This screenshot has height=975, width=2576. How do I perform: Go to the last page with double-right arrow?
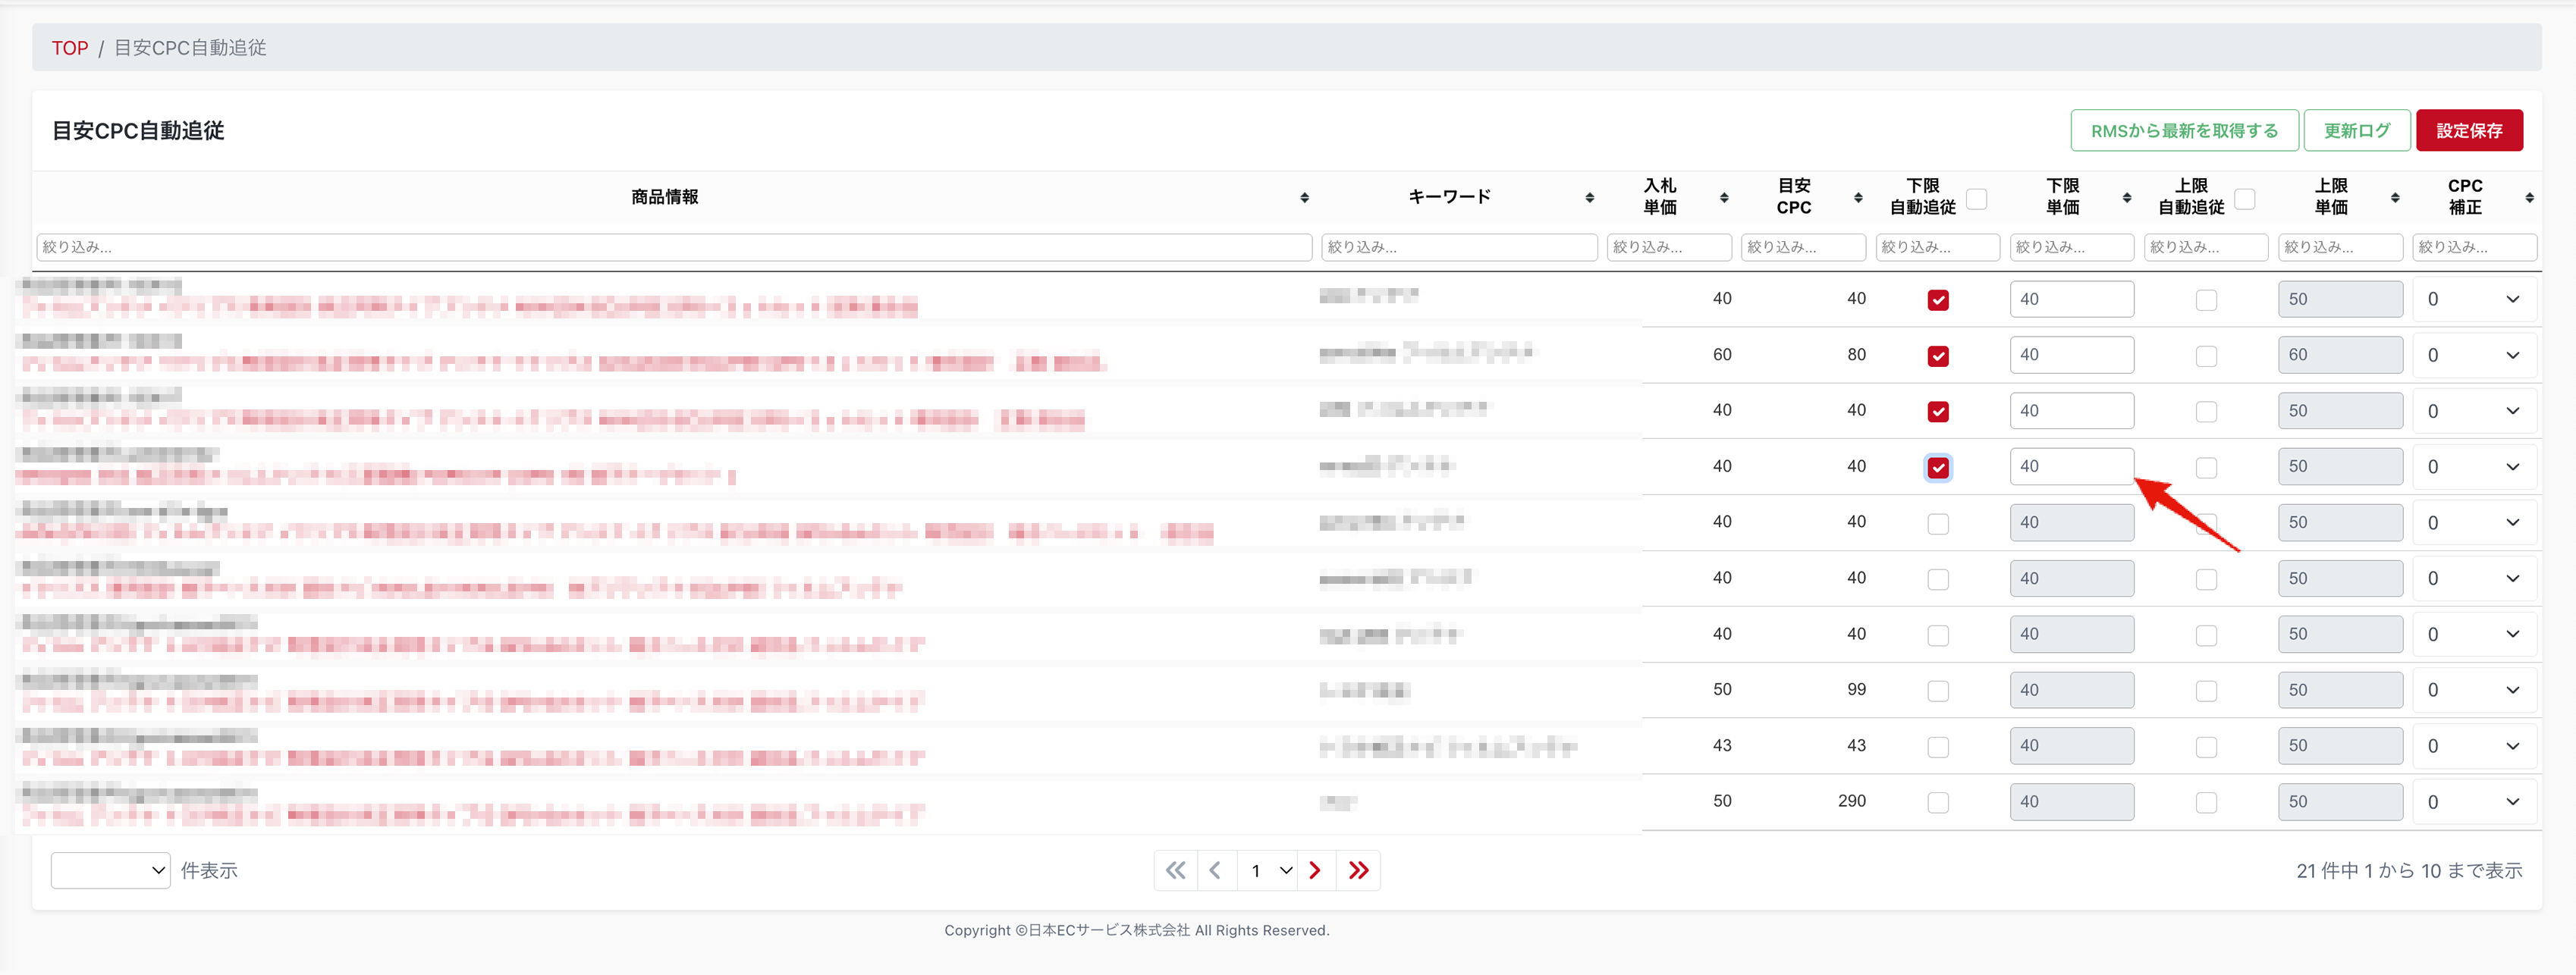pyautogui.click(x=1358, y=870)
